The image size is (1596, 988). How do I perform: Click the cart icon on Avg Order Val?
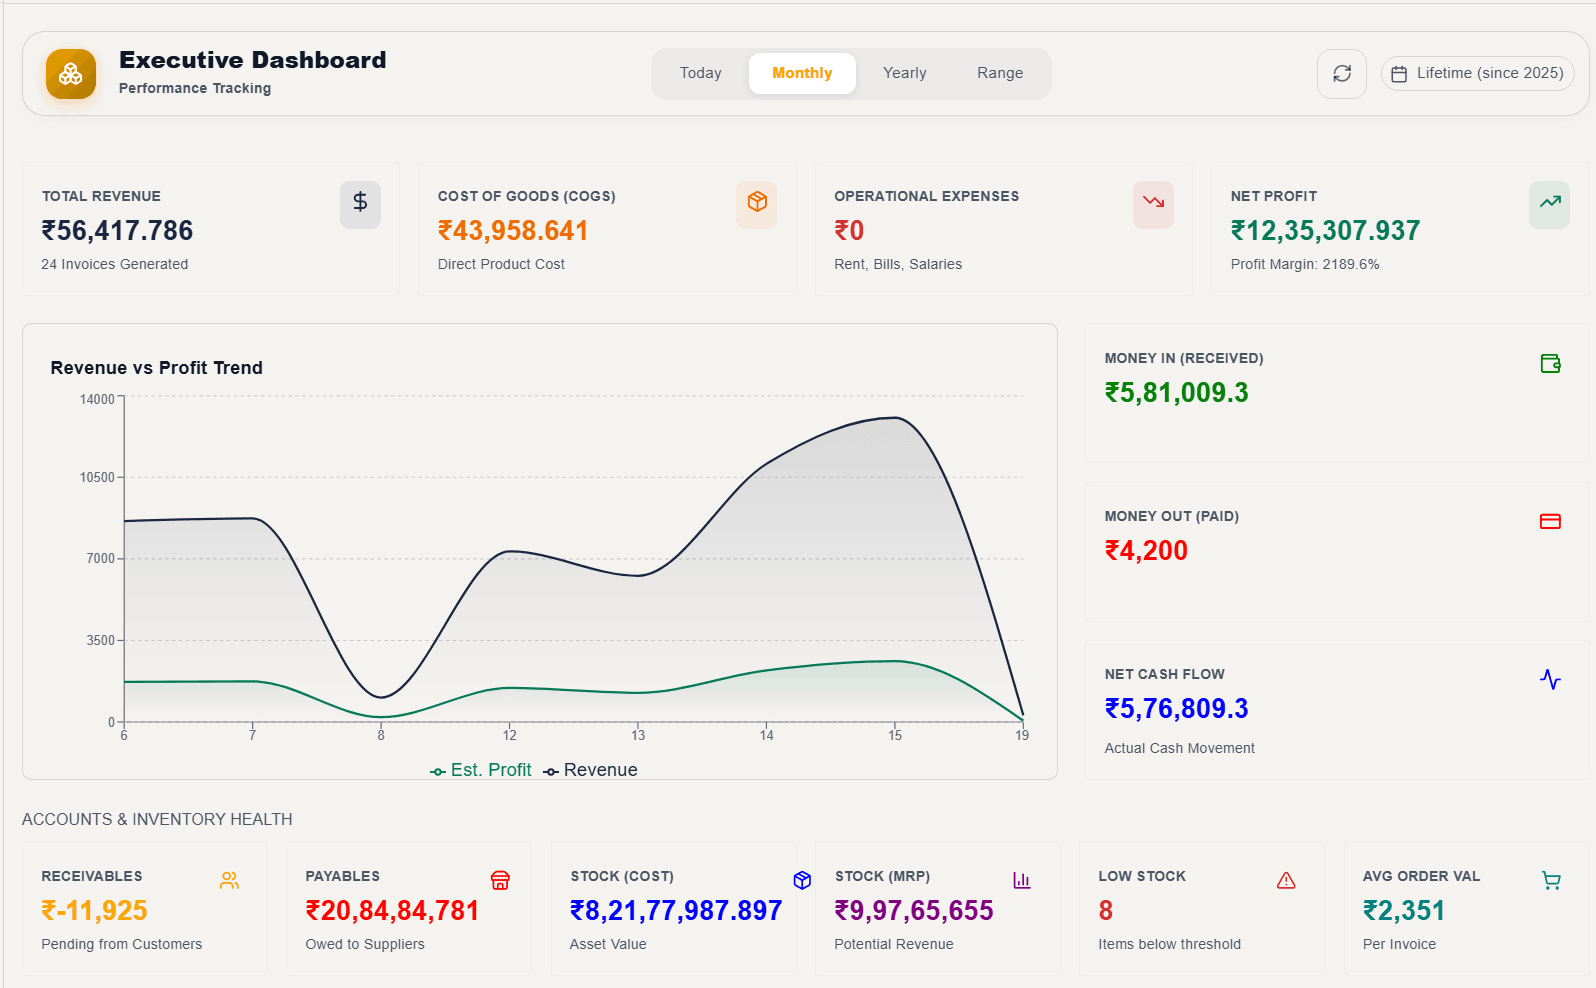[1551, 881]
